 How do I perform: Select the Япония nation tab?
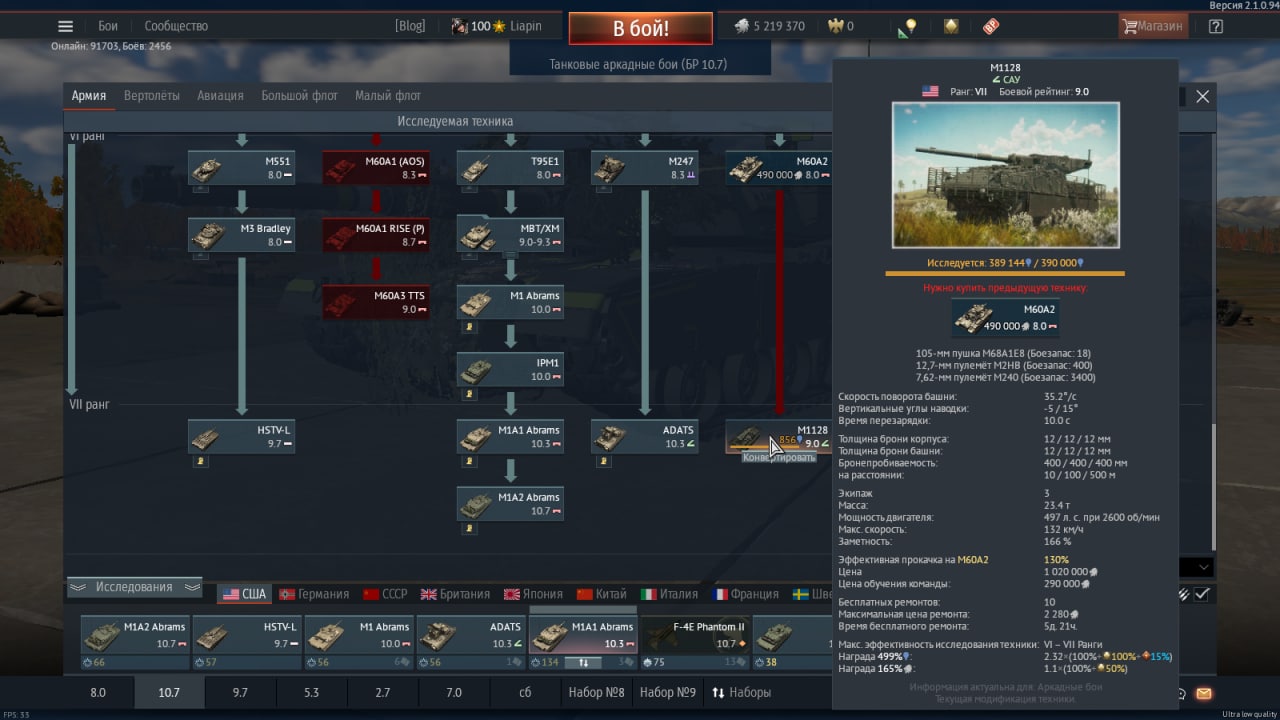tap(533, 594)
